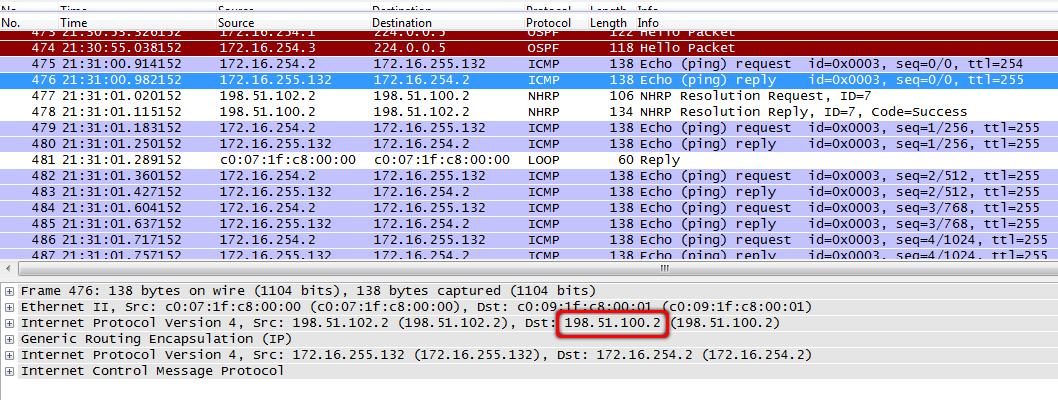Expand the Ethernet II tree node
1058x400 pixels.
pos(9,307)
